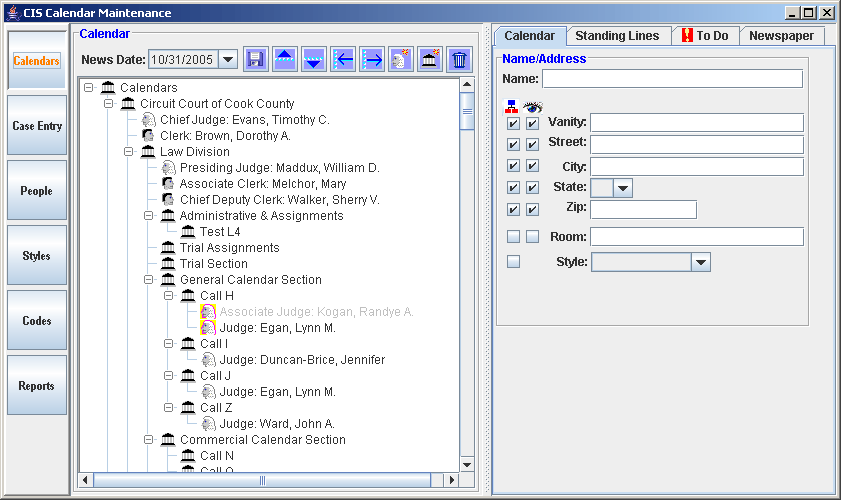Open the Case Entry section
This screenshot has width=841, height=500.
pos(37,126)
